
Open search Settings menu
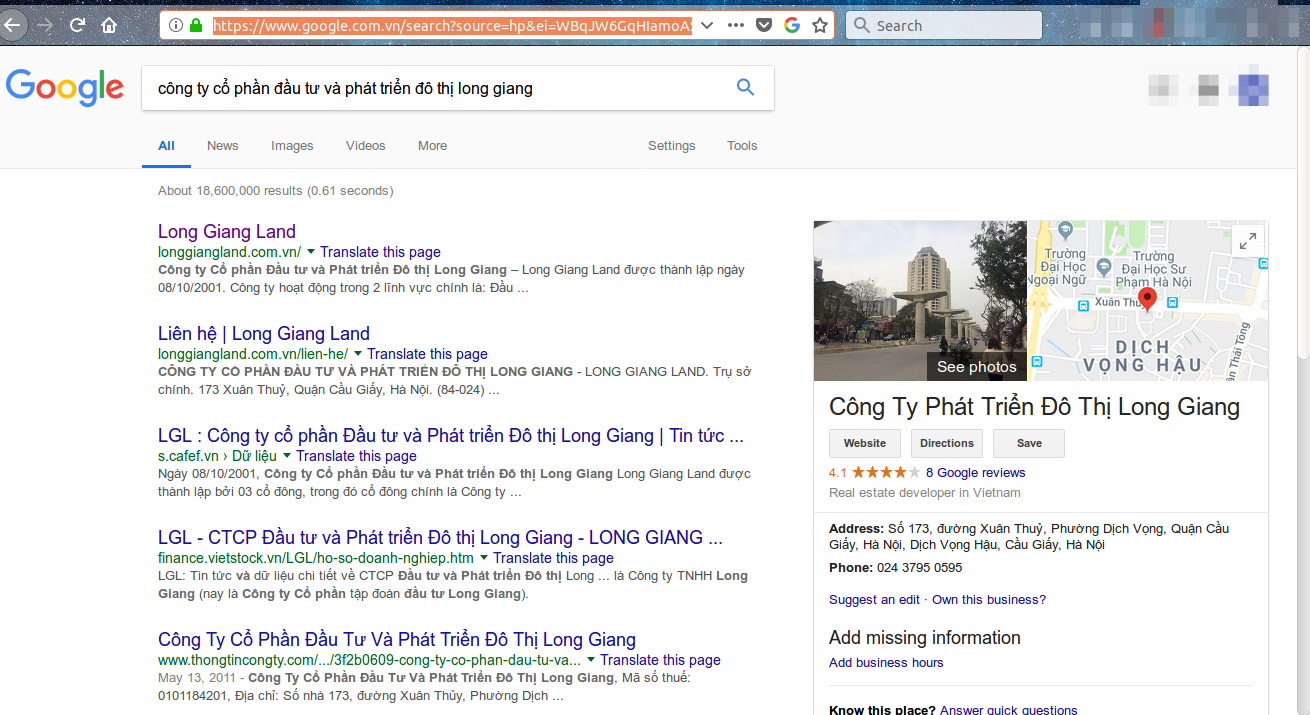pos(671,146)
